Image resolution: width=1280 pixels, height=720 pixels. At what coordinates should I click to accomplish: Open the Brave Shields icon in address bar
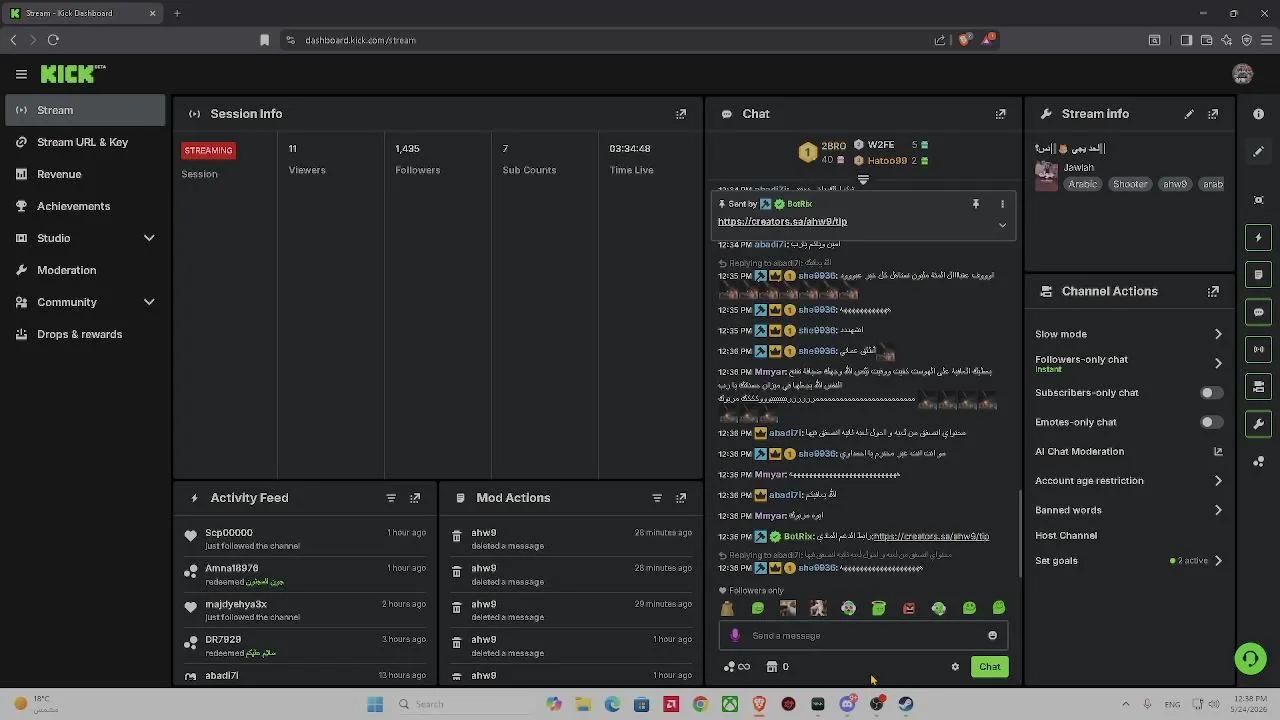click(964, 40)
